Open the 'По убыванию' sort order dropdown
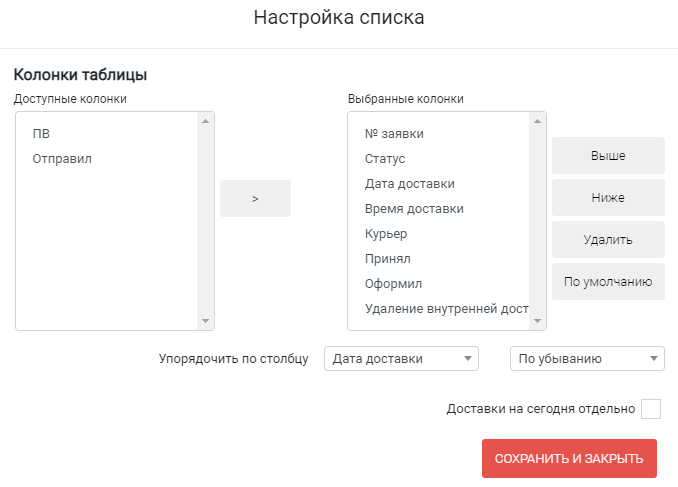The width and height of the screenshot is (678, 487). [587, 359]
